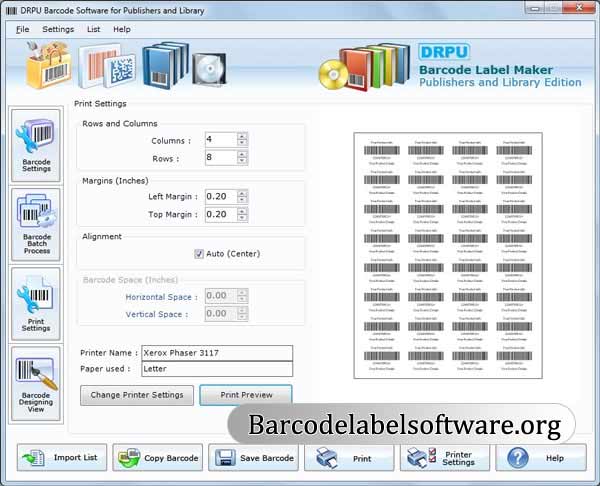
Task: Click the CD case banner icon
Action: (210, 69)
